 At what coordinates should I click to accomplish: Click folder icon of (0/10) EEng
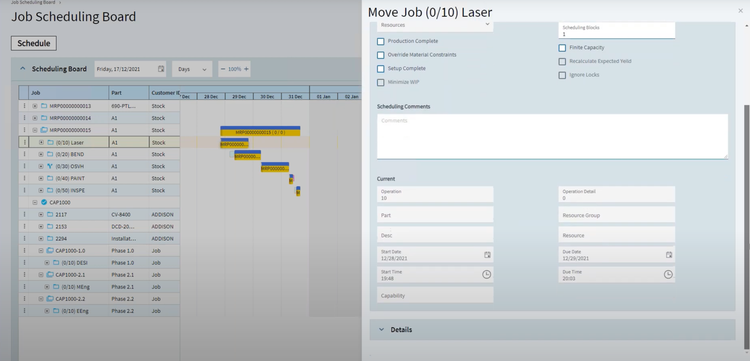[56, 311]
